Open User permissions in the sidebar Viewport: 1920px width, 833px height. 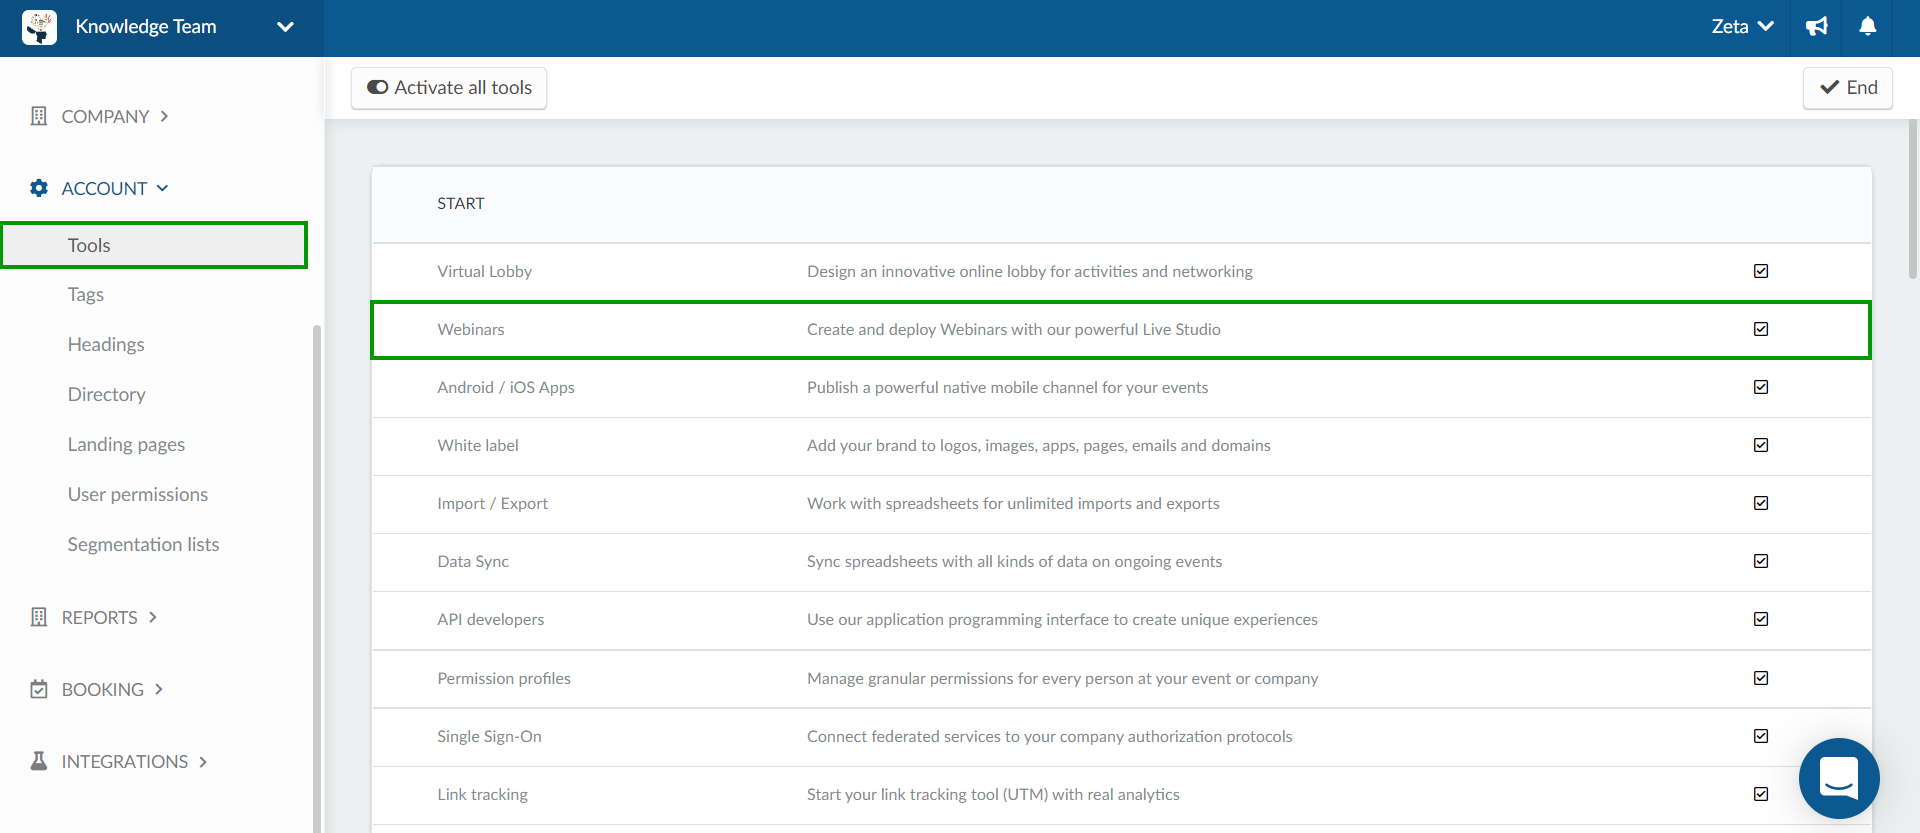[138, 494]
